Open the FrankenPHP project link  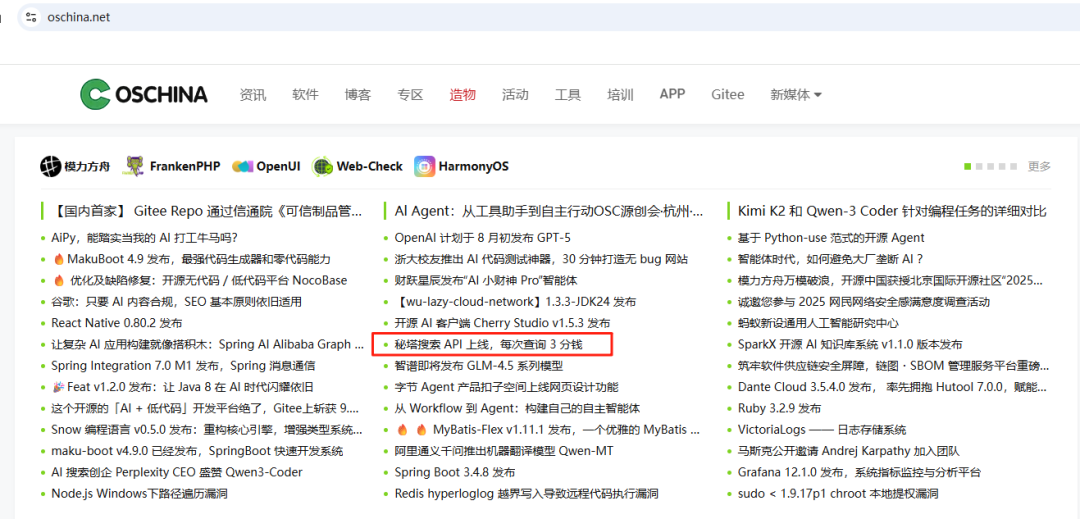pyautogui.click(x=172, y=167)
